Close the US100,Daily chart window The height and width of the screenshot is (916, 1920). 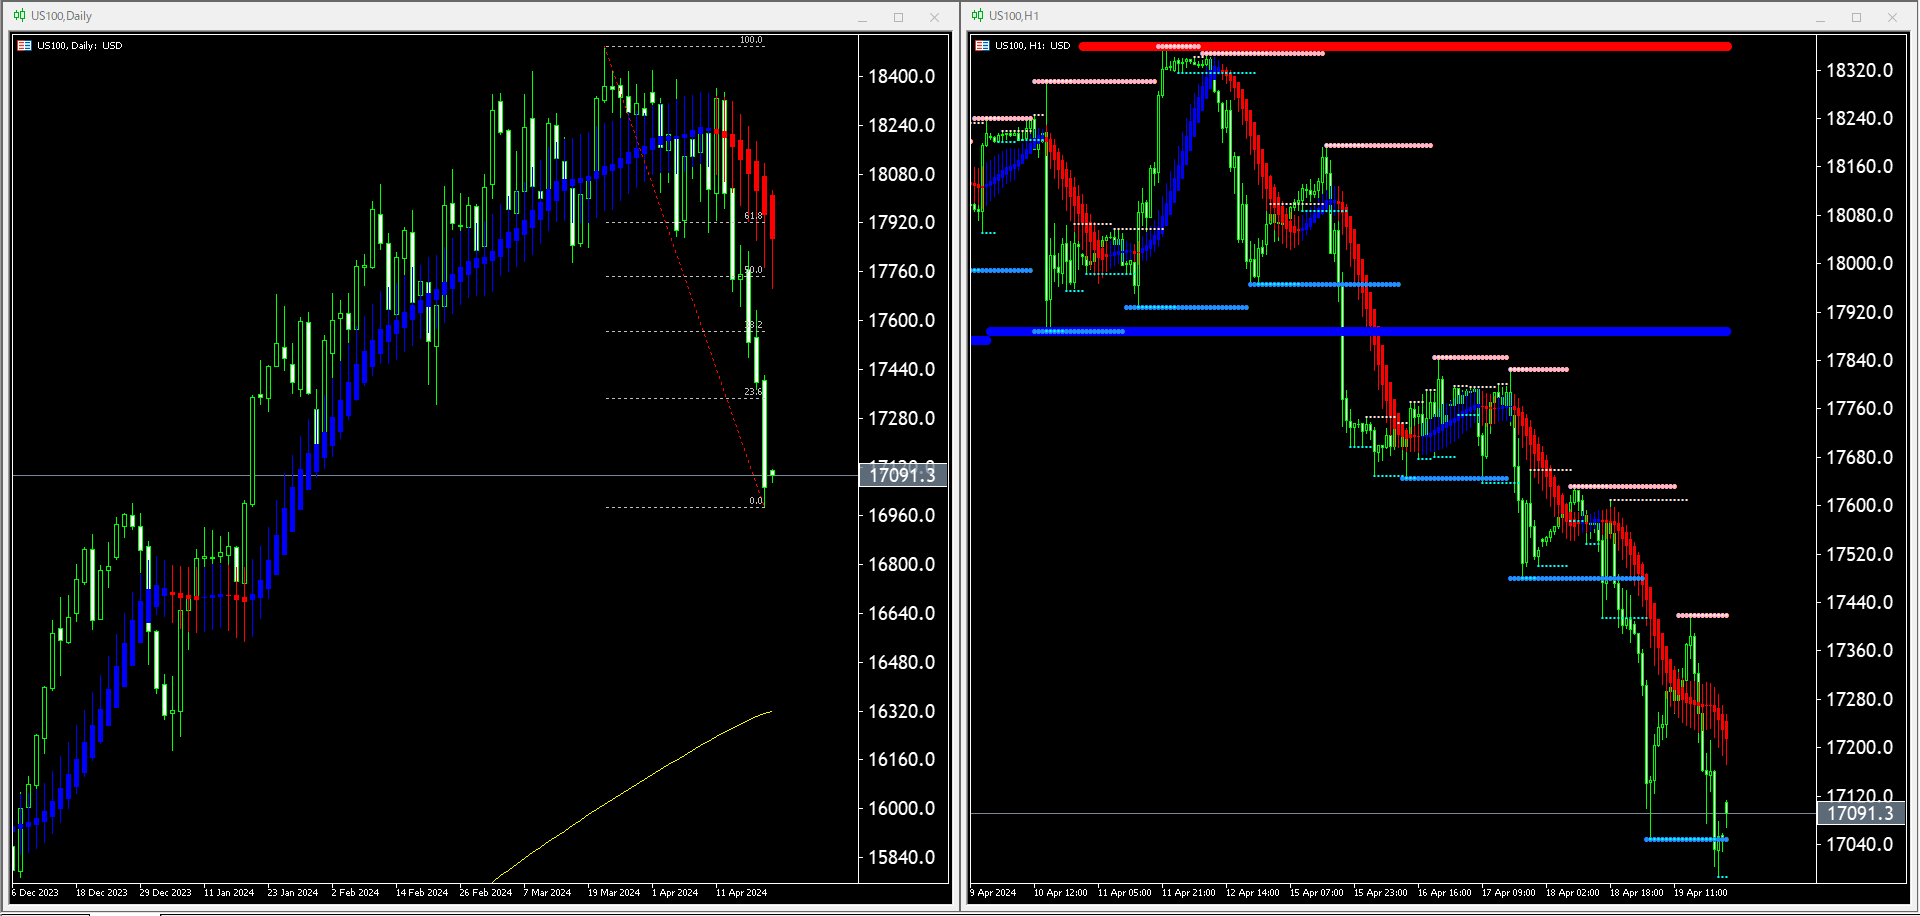(934, 17)
